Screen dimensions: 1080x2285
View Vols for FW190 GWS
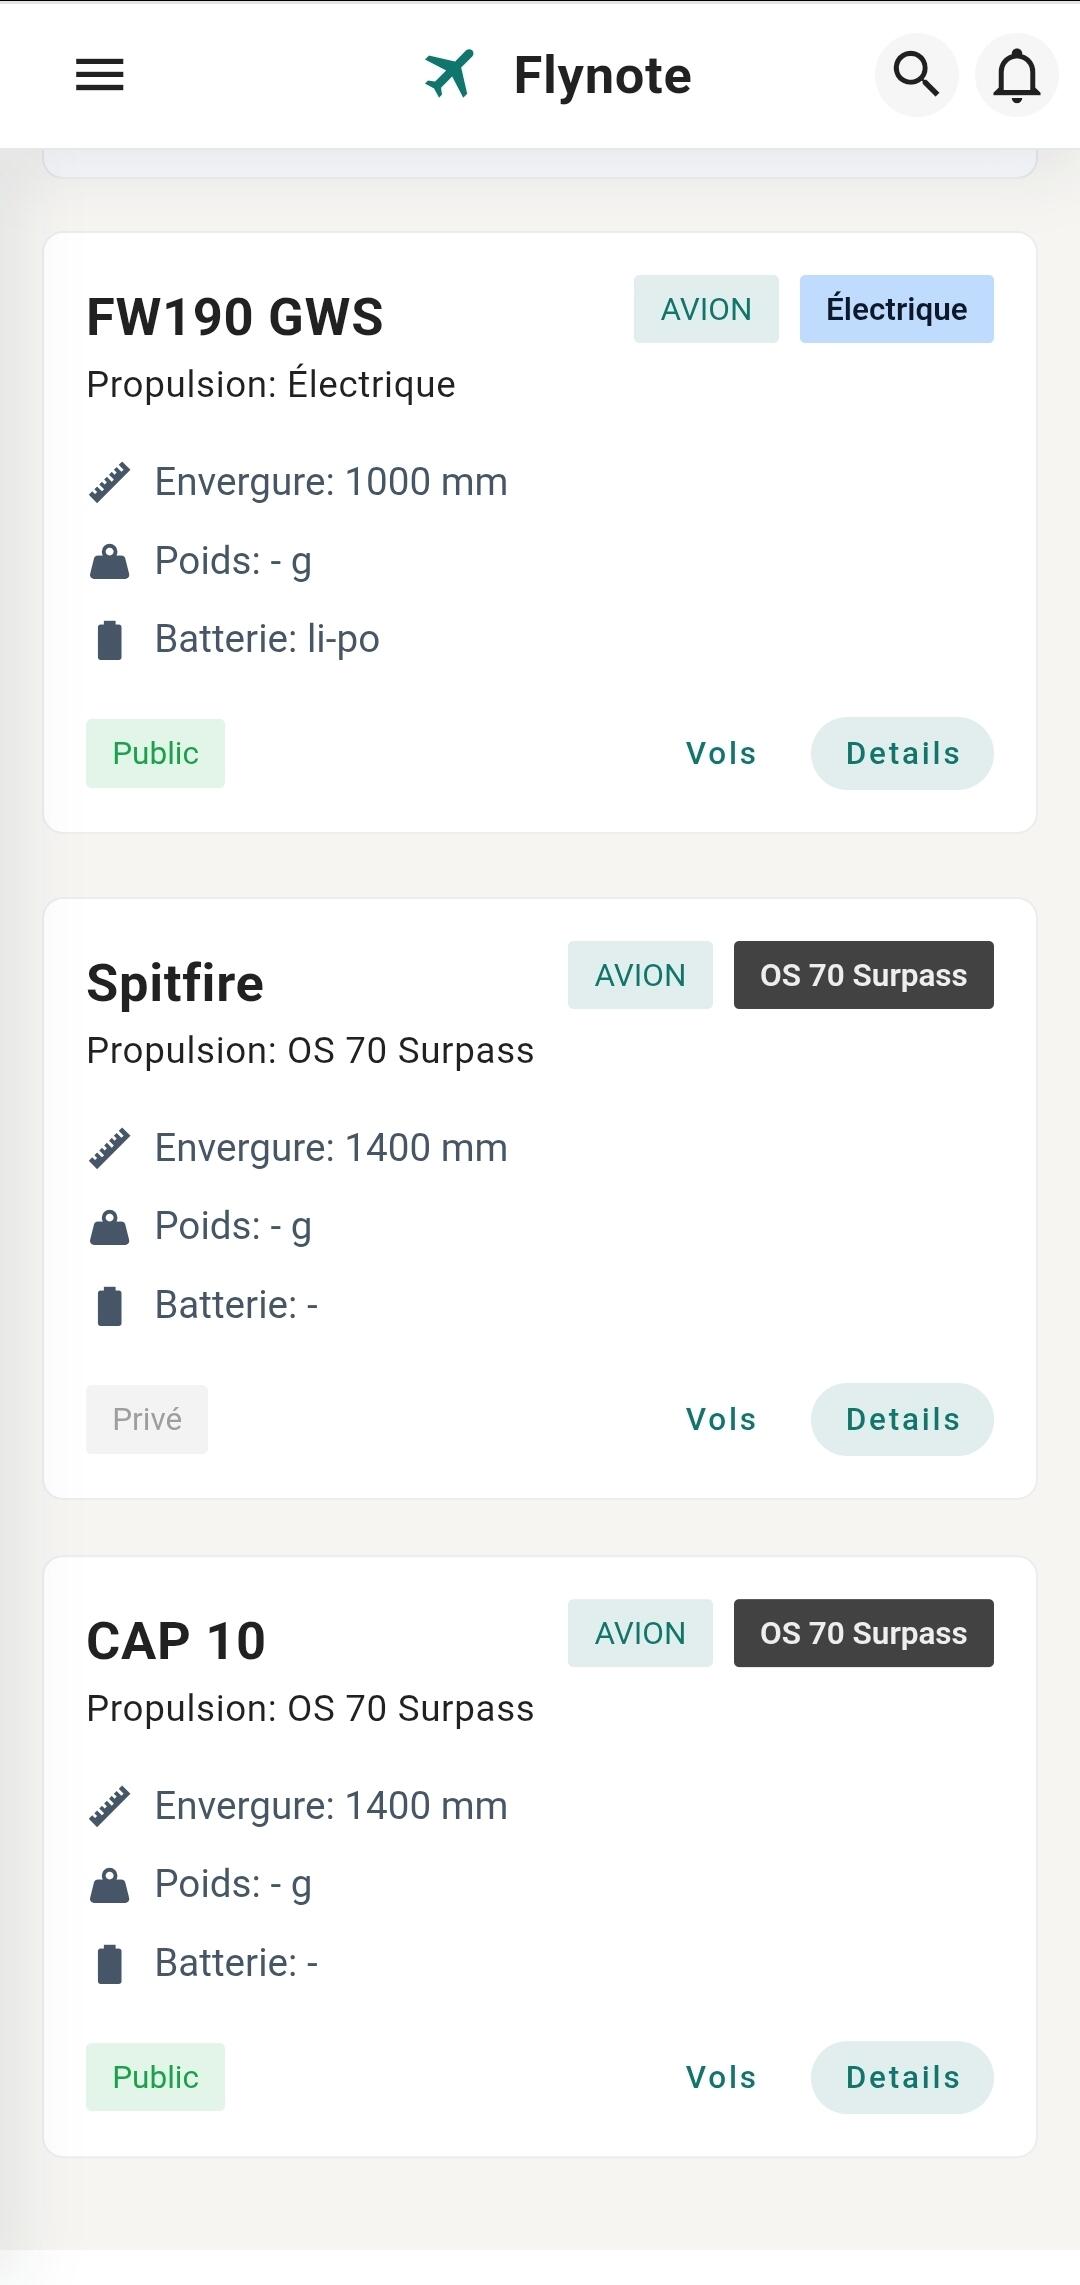[720, 753]
